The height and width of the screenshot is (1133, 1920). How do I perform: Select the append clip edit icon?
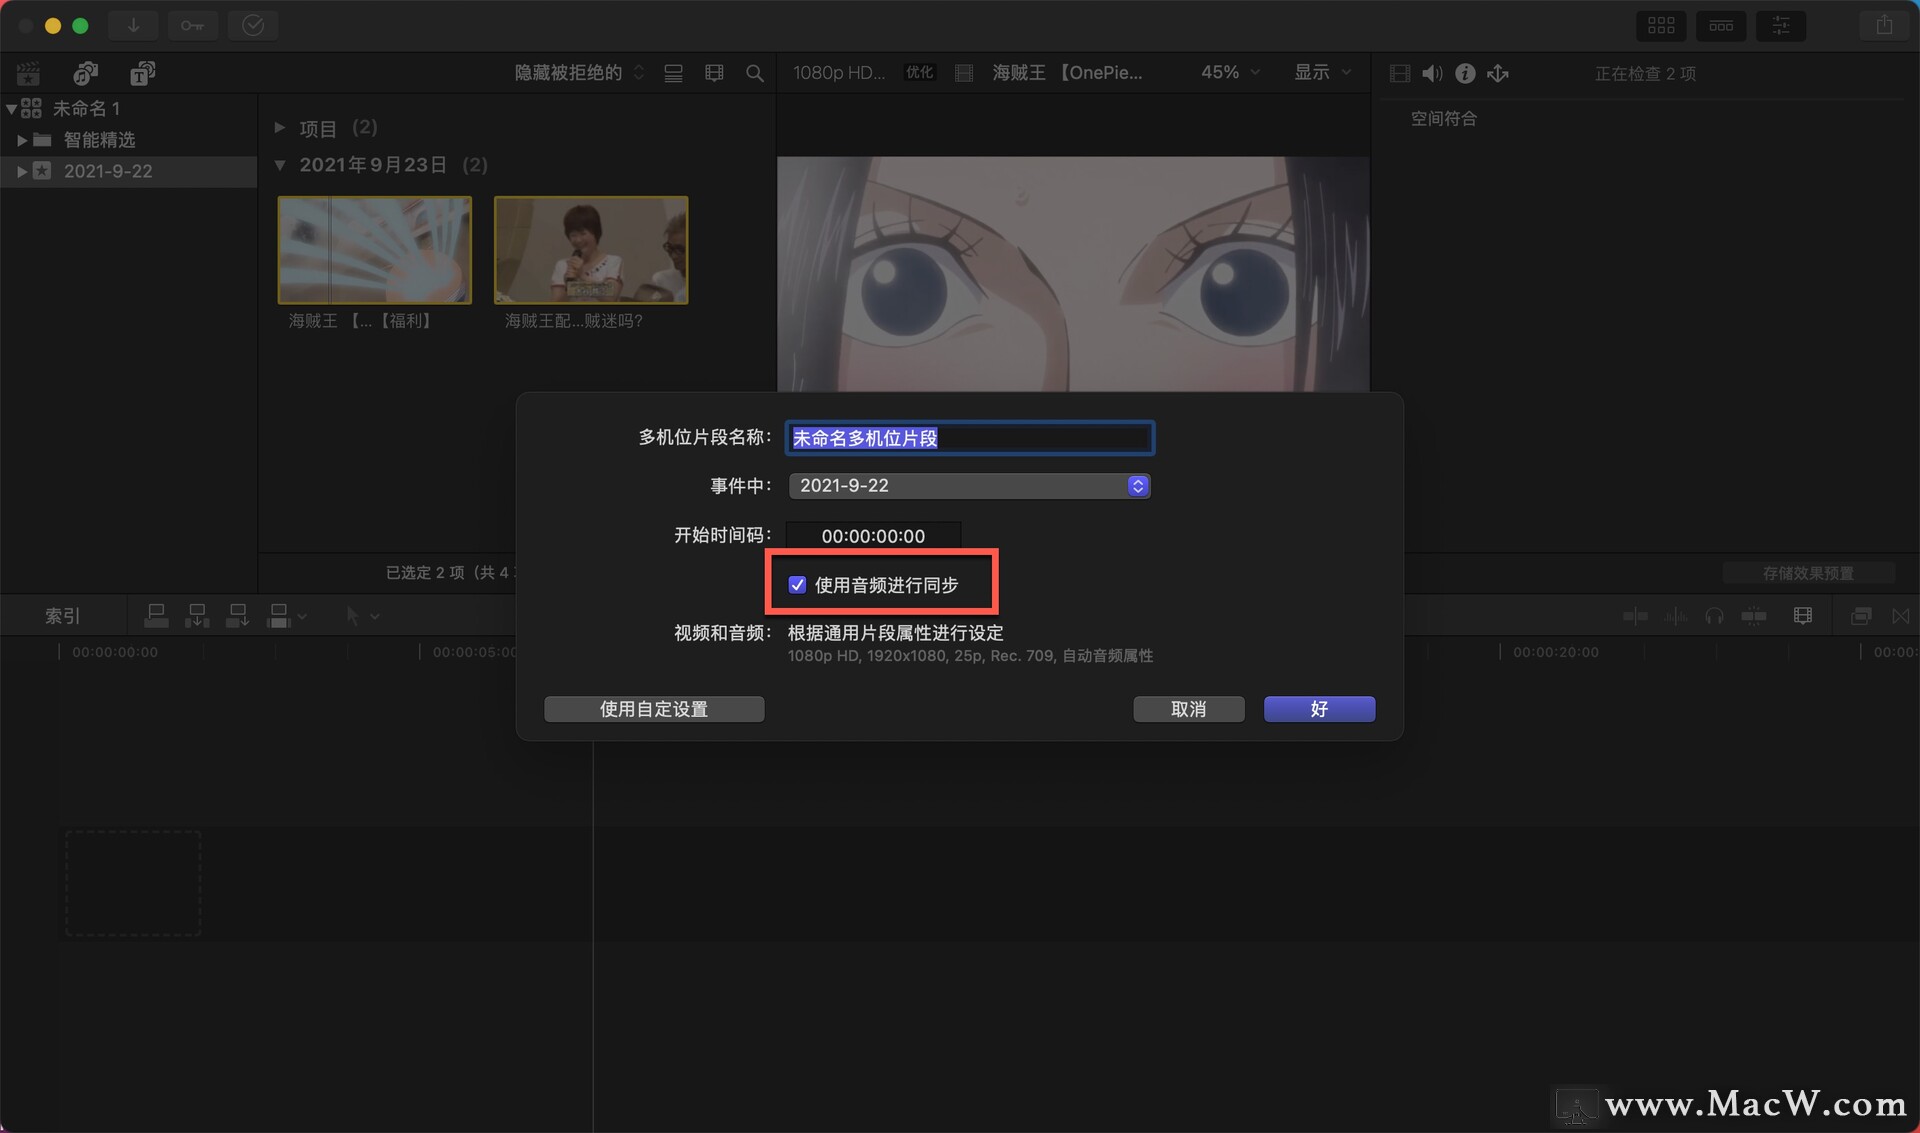coord(237,616)
